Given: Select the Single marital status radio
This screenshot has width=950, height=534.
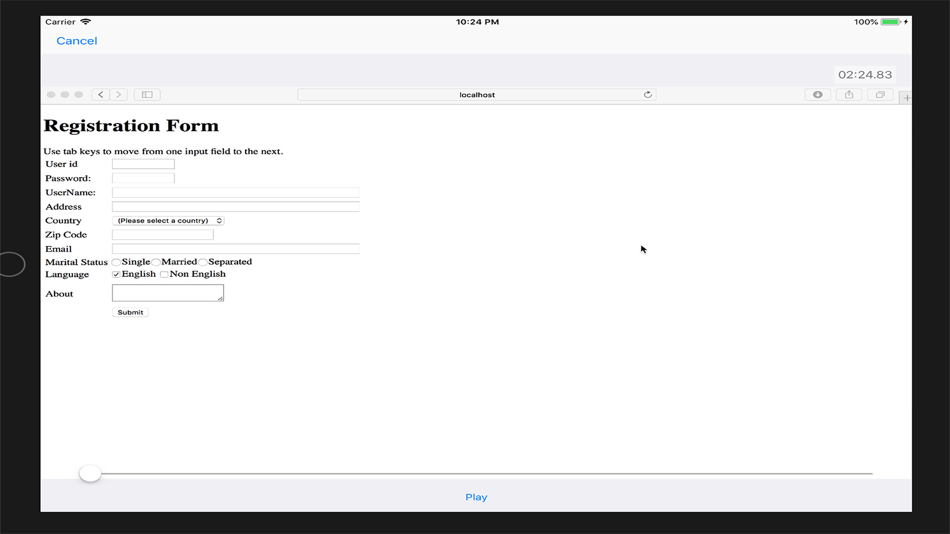Looking at the screenshot, I should pos(116,262).
